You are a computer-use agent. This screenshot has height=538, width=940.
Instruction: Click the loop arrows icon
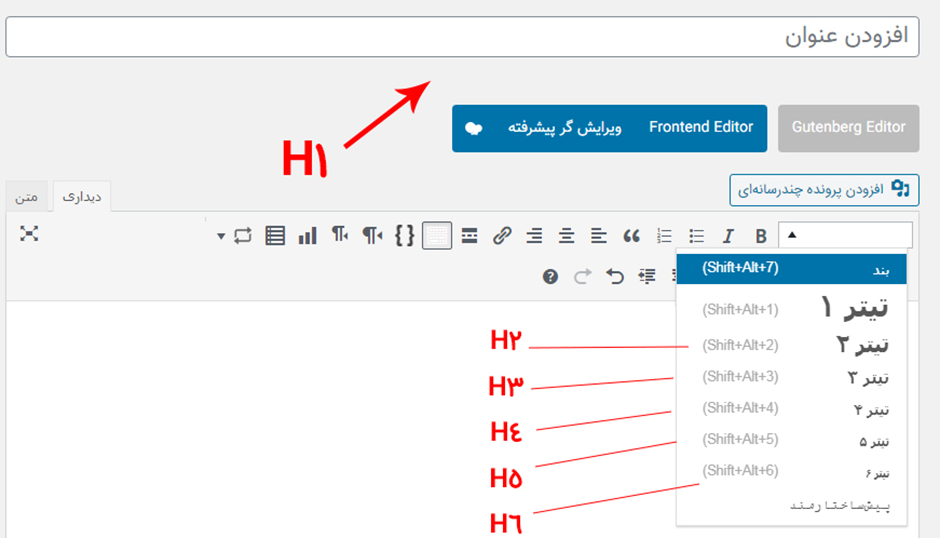(243, 236)
